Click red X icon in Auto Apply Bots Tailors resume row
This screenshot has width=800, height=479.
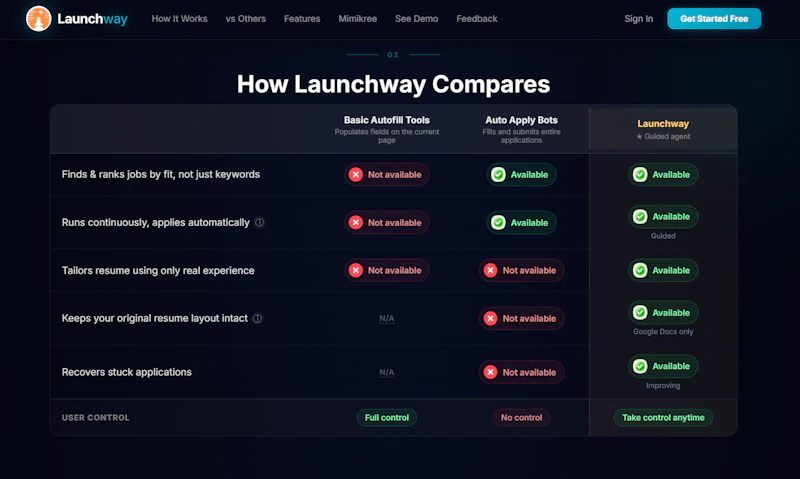coord(490,270)
